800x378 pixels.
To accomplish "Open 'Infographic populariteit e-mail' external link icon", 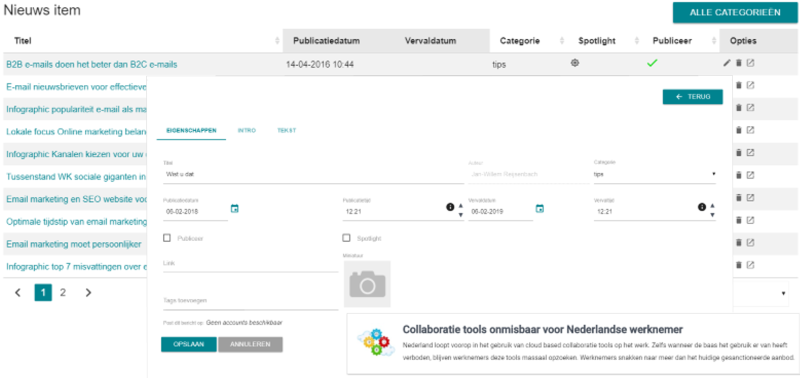I will click(x=750, y=108).
